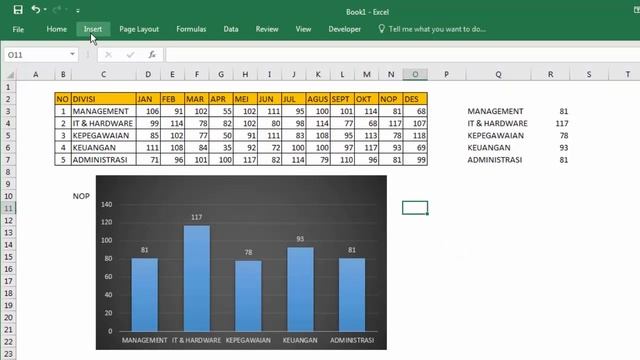640x360 pixels.
Task: Open the Formulas tab
Action: 191,29
